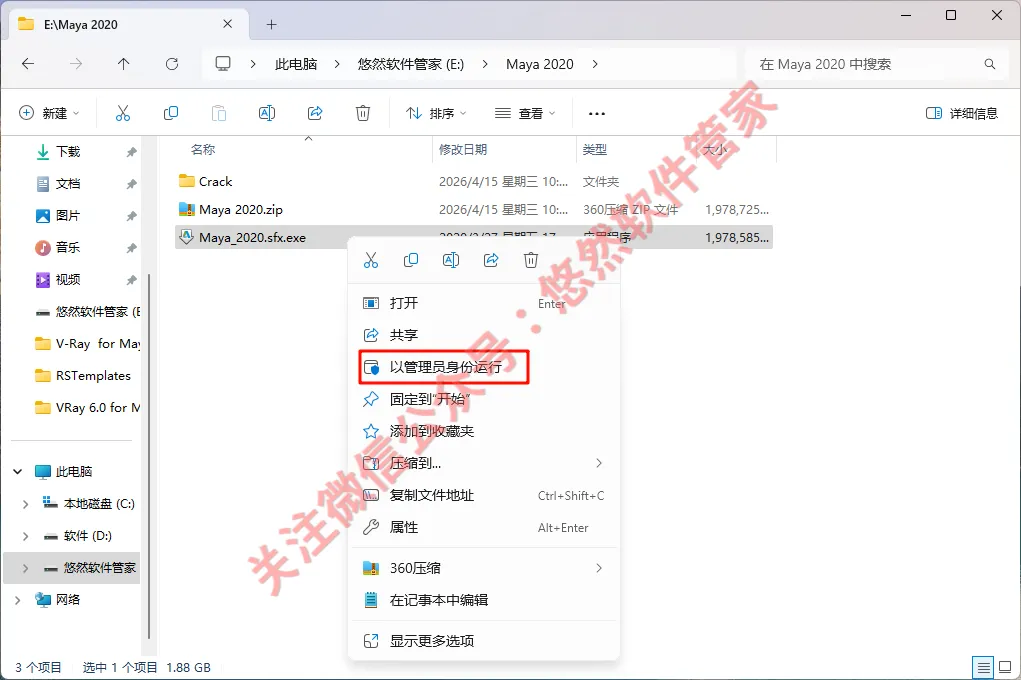Screen dimensions: 1021x680
Task: Go back with the back arrow
Action: coord(28,64)
